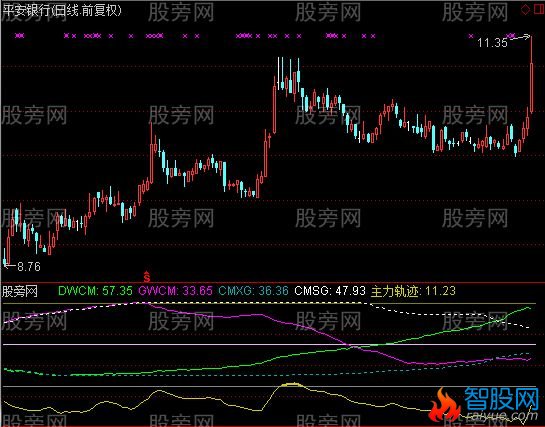Select the chart title 平安银行(日线.前复权)
The image size is (545, 427).
point(62,11)
